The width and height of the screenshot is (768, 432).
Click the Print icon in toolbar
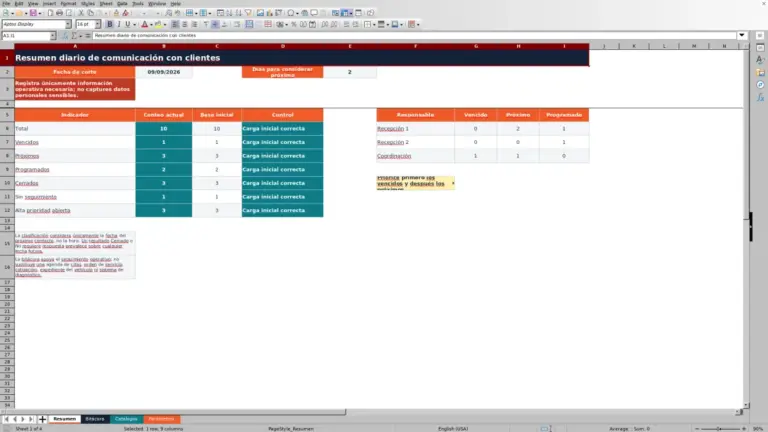pos(59,13)
